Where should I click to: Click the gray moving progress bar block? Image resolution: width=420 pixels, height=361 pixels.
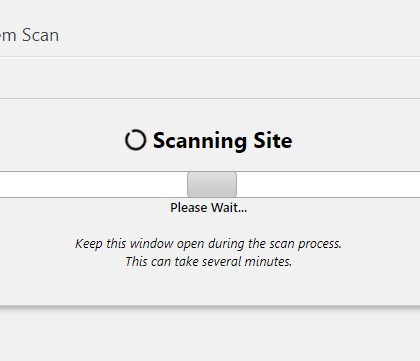(x=212, y=185)
